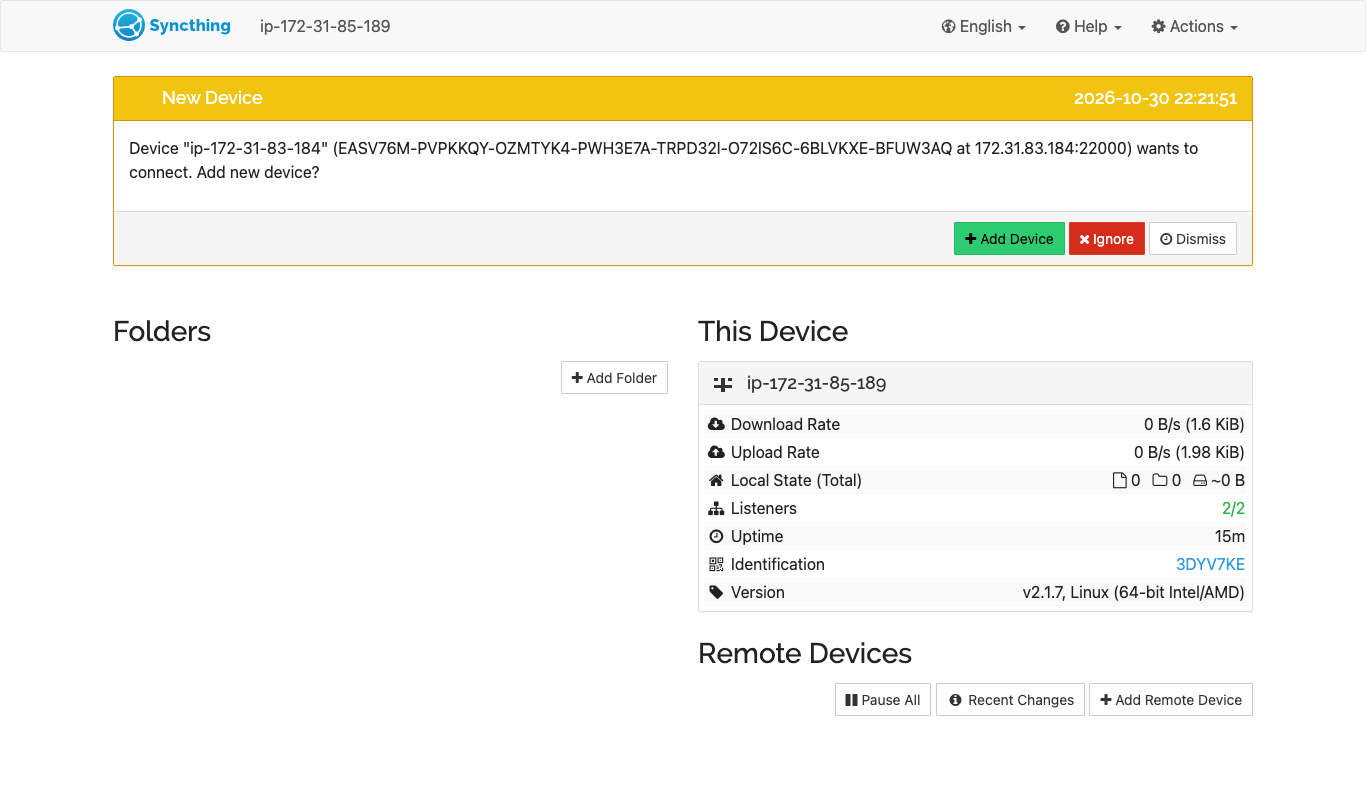Click the timestamp 2026-10-30 22:21:51
The image size is (1366, 800).
(1155, 98)
